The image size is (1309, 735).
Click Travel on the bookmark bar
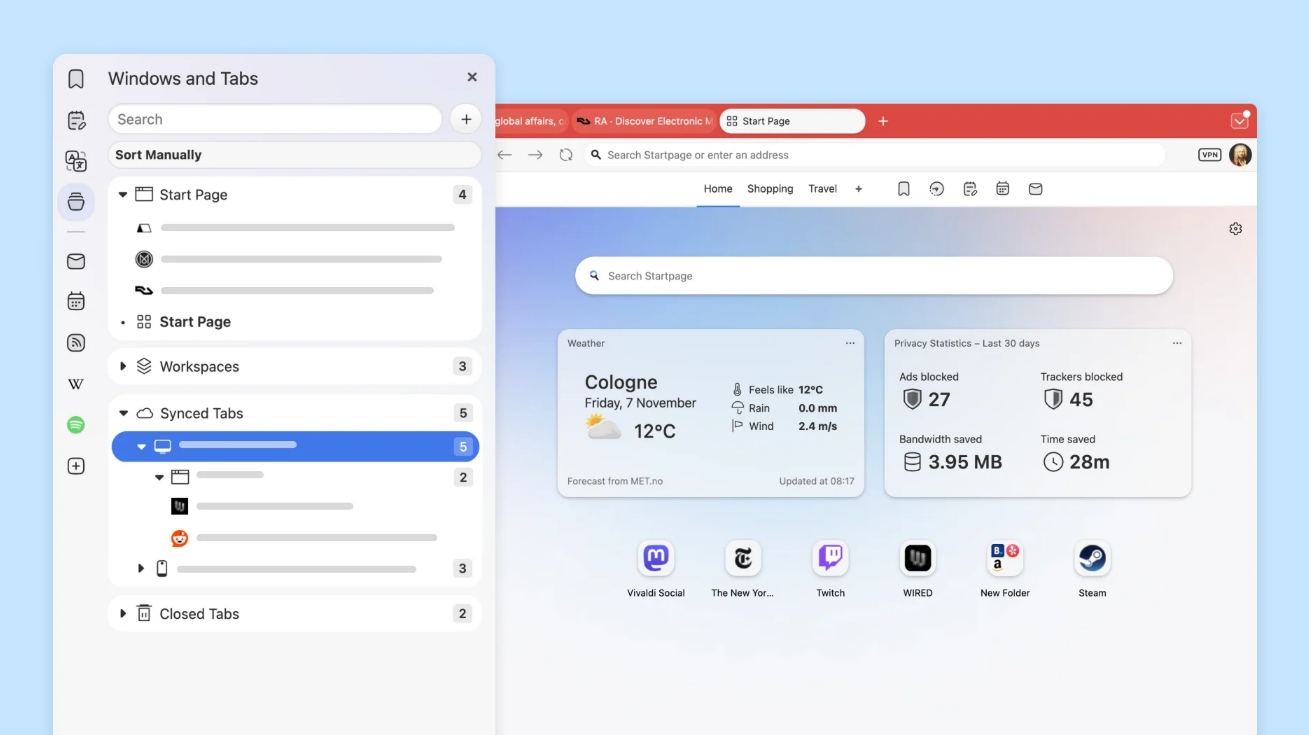[x=822, y=188]
